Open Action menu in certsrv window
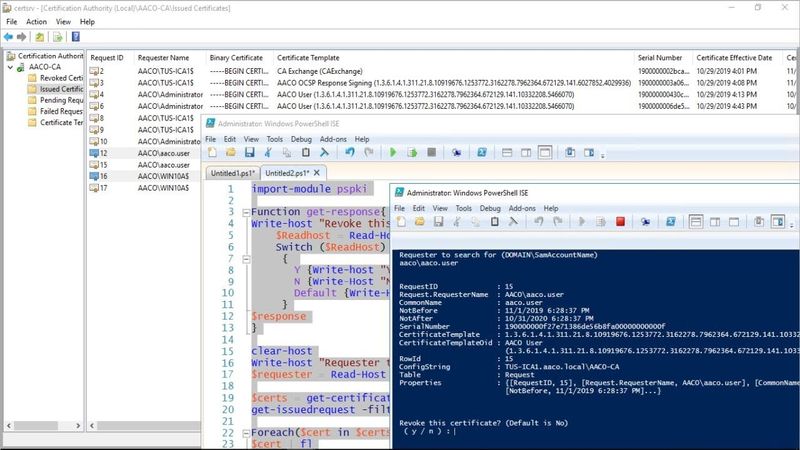Image resolution: width=800 pixels, height=450 pixels. pyautogui.click(x=36, y=22)
